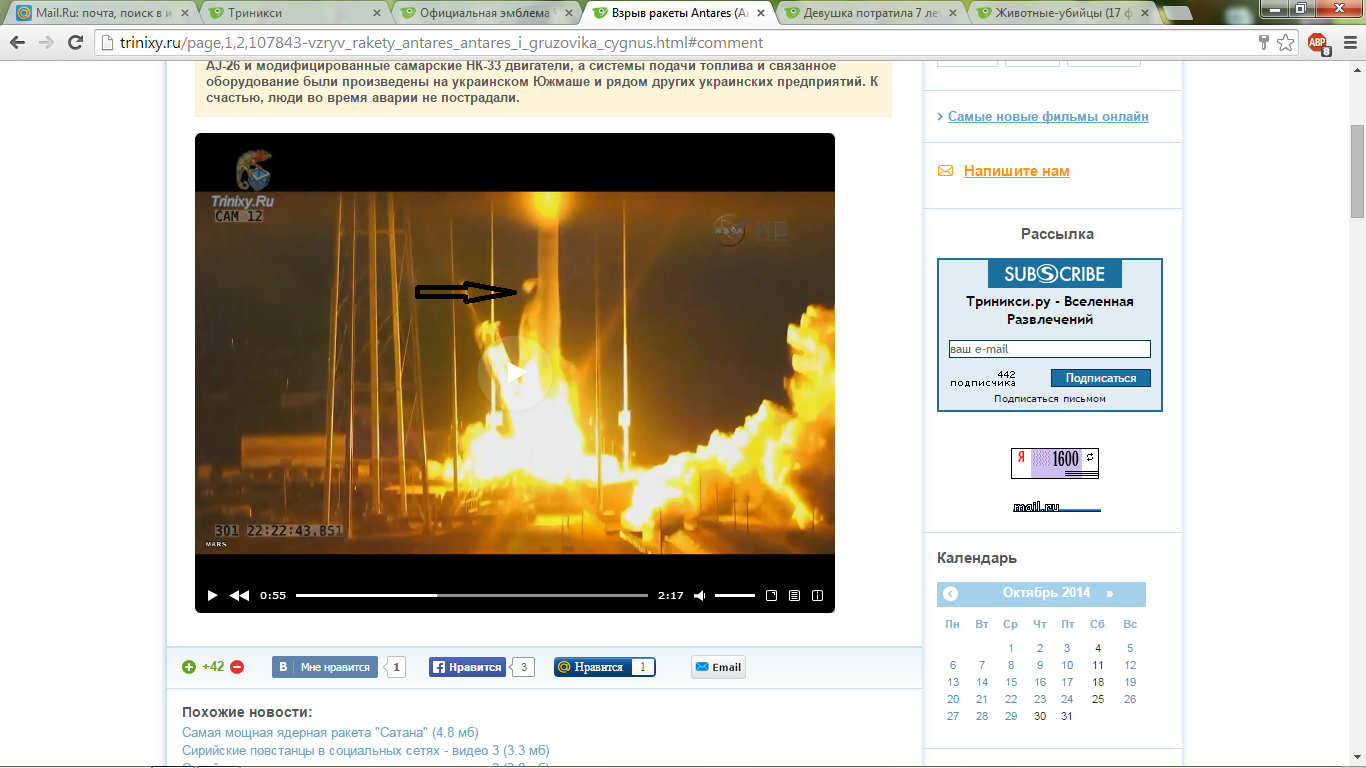Toggle fullscreen mode in the video player

click(771, 595)
